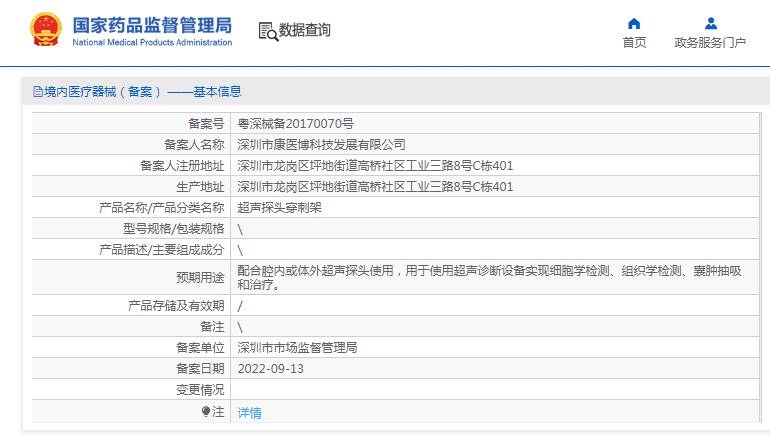Click the 产品描述/主要组成成分 label
This screenshot has width=770, height=435.
click(162, 250)
